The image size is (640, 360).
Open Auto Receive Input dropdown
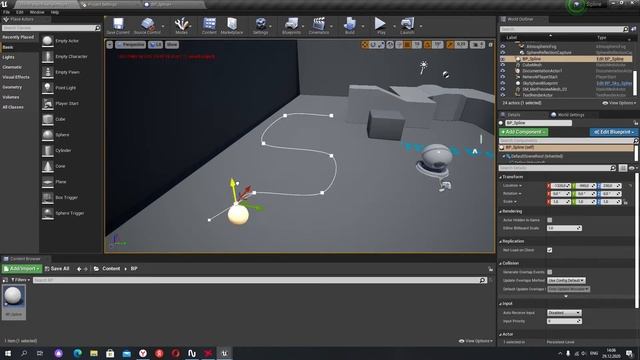[564, 313]
